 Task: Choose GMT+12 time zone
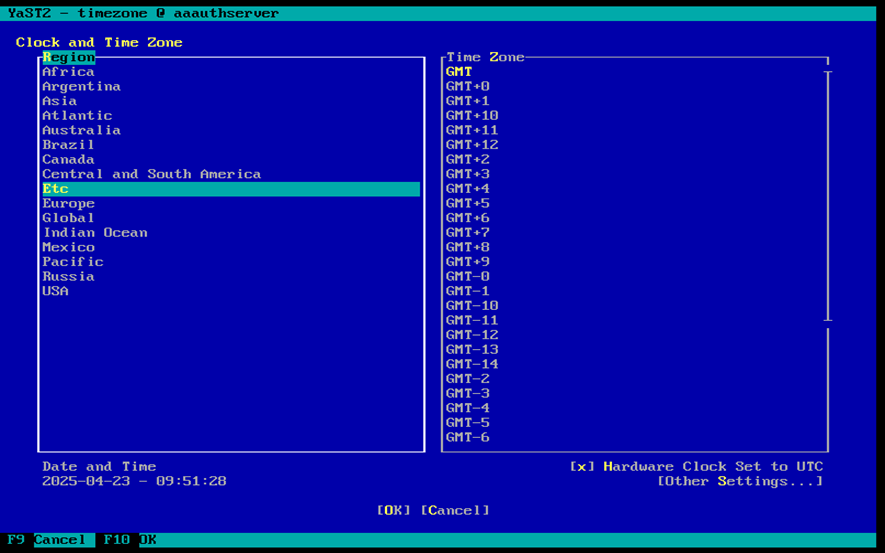(x=472, y=145)
